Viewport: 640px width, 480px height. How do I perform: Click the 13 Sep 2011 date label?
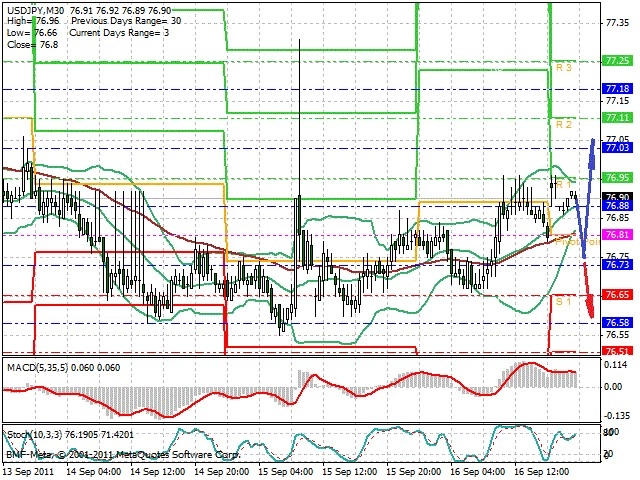pyautogui.click(x=28, y=470)
